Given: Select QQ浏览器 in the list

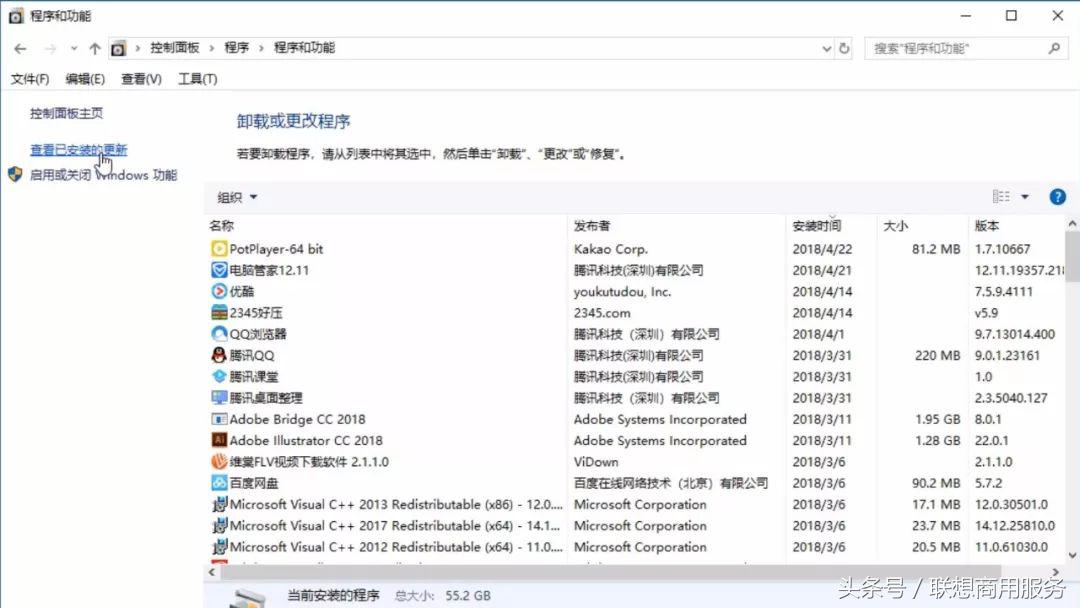Looking at the screenshot, I should [x=246, y=334].
